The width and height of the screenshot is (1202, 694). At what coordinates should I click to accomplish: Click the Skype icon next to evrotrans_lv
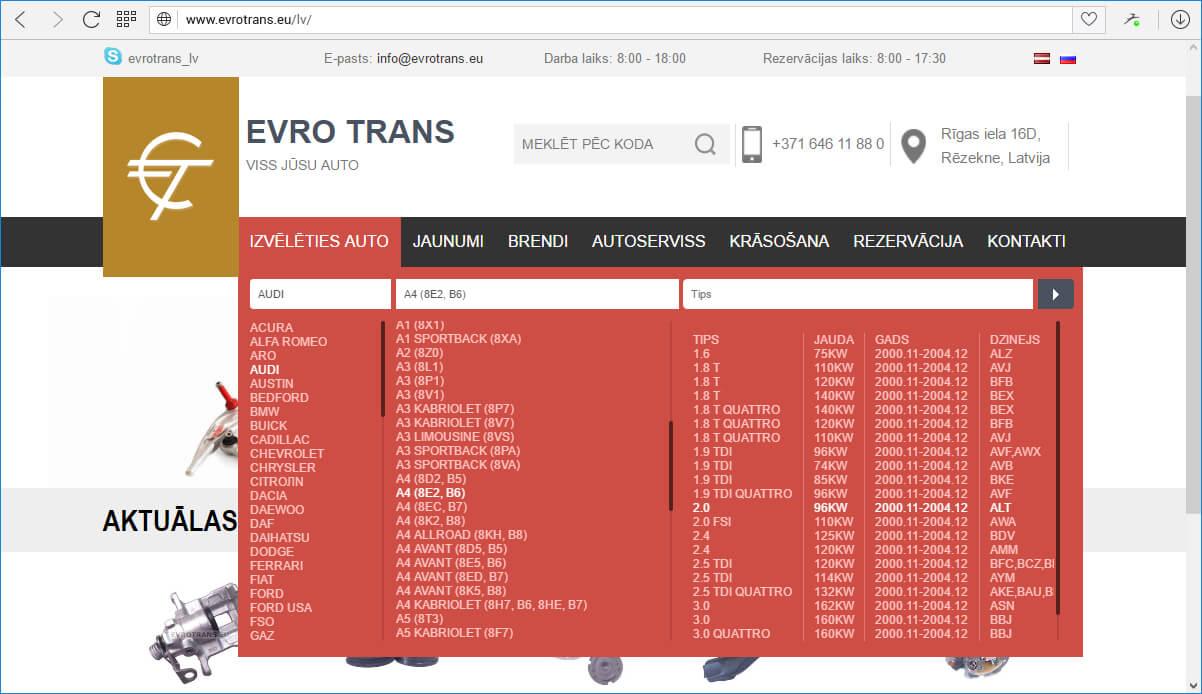113,57
